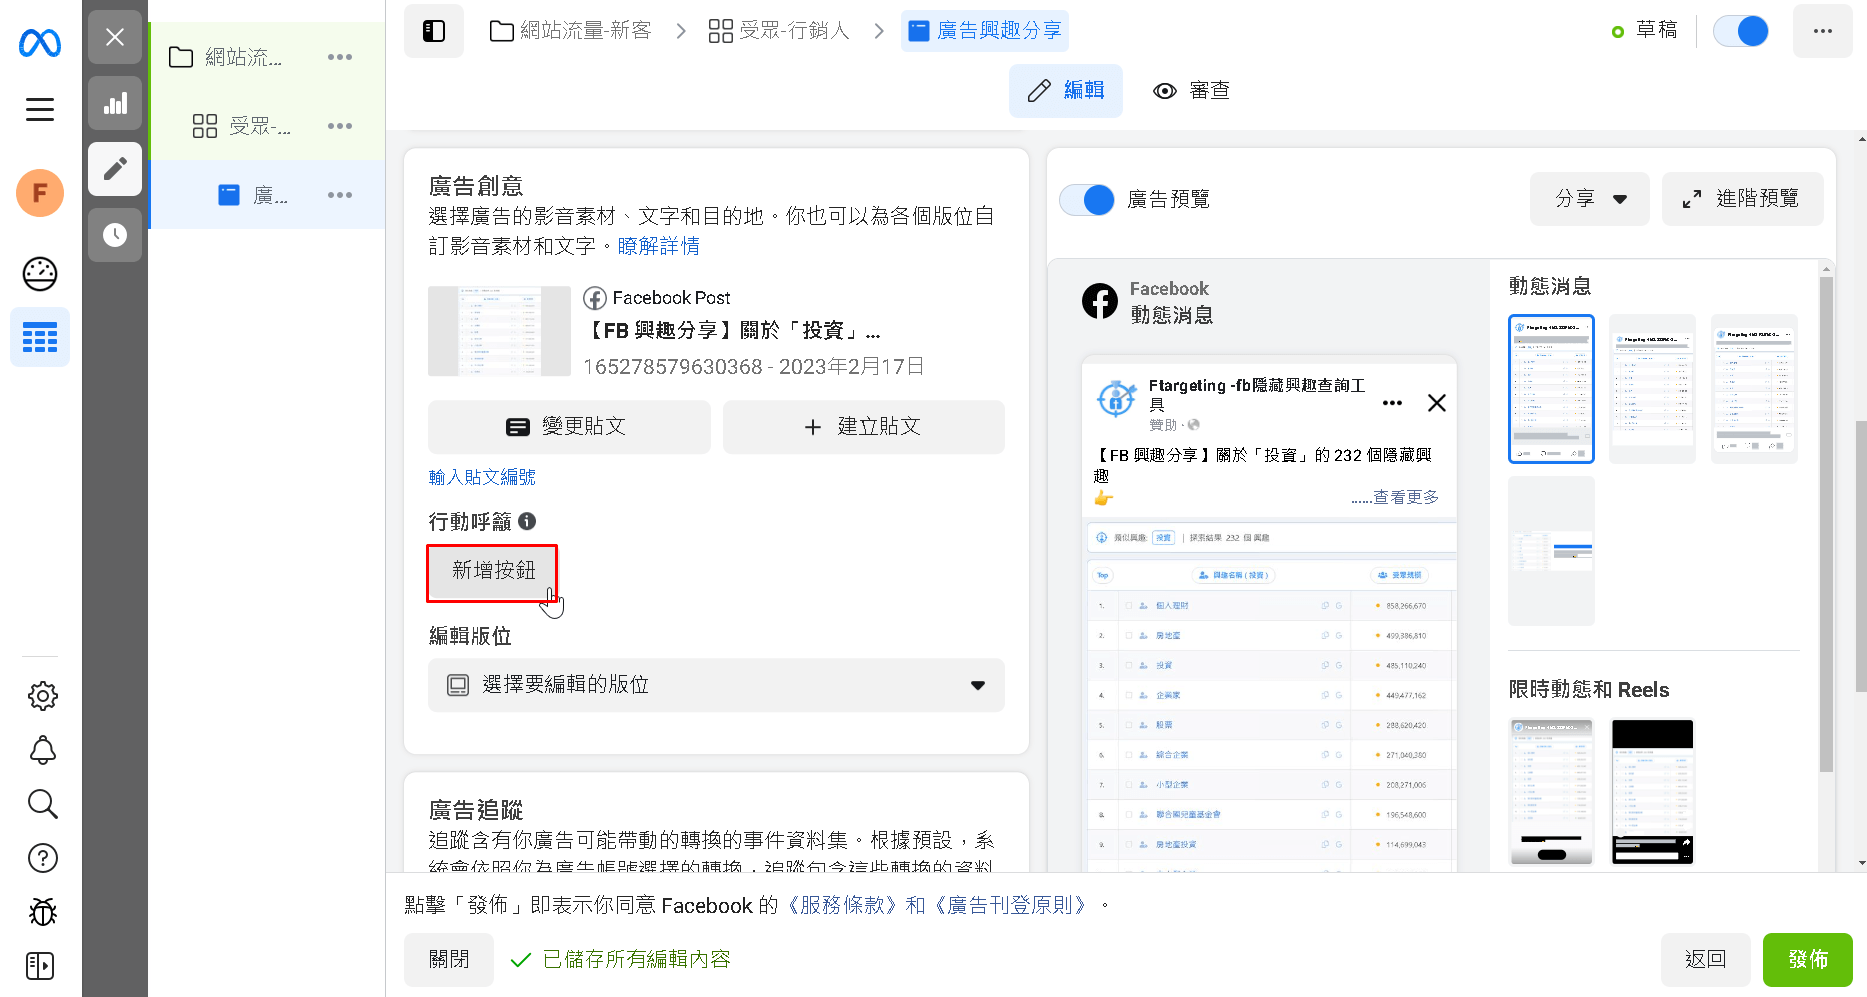The height and width of the screenshot is (997, 1867).
Task: Open top-right more options menu
Action: [x=1822, y=31]
